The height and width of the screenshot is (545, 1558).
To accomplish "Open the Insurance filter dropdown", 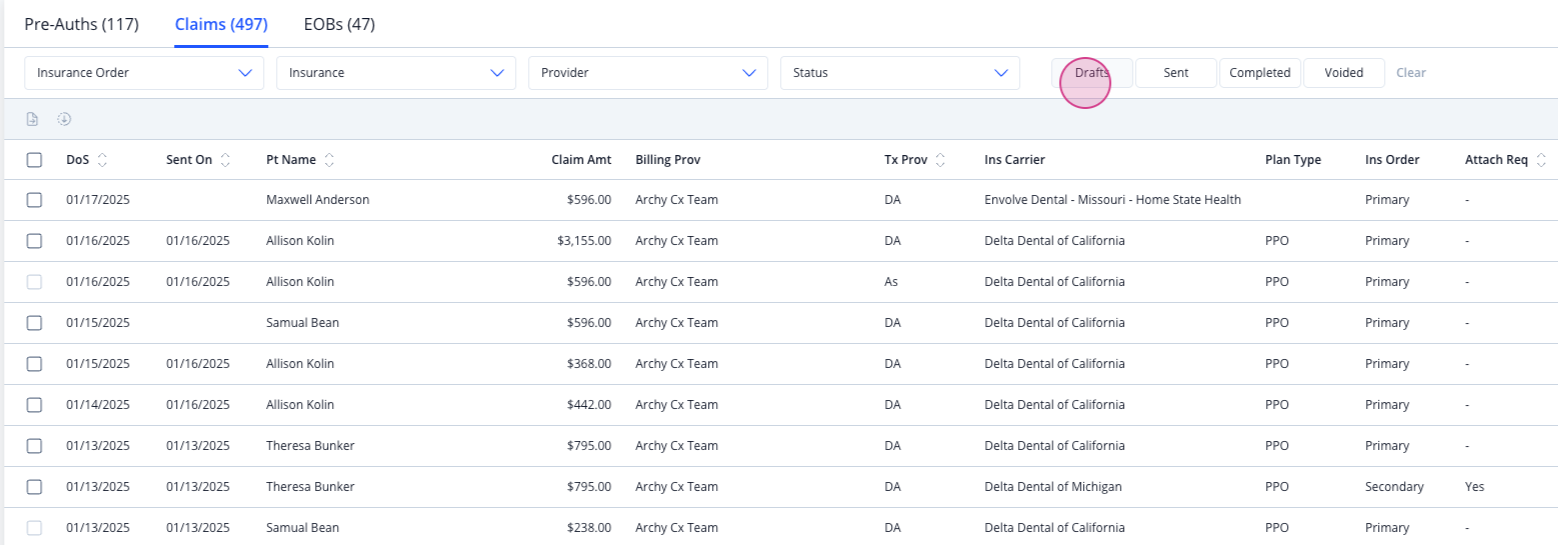I will pos(396,73).
